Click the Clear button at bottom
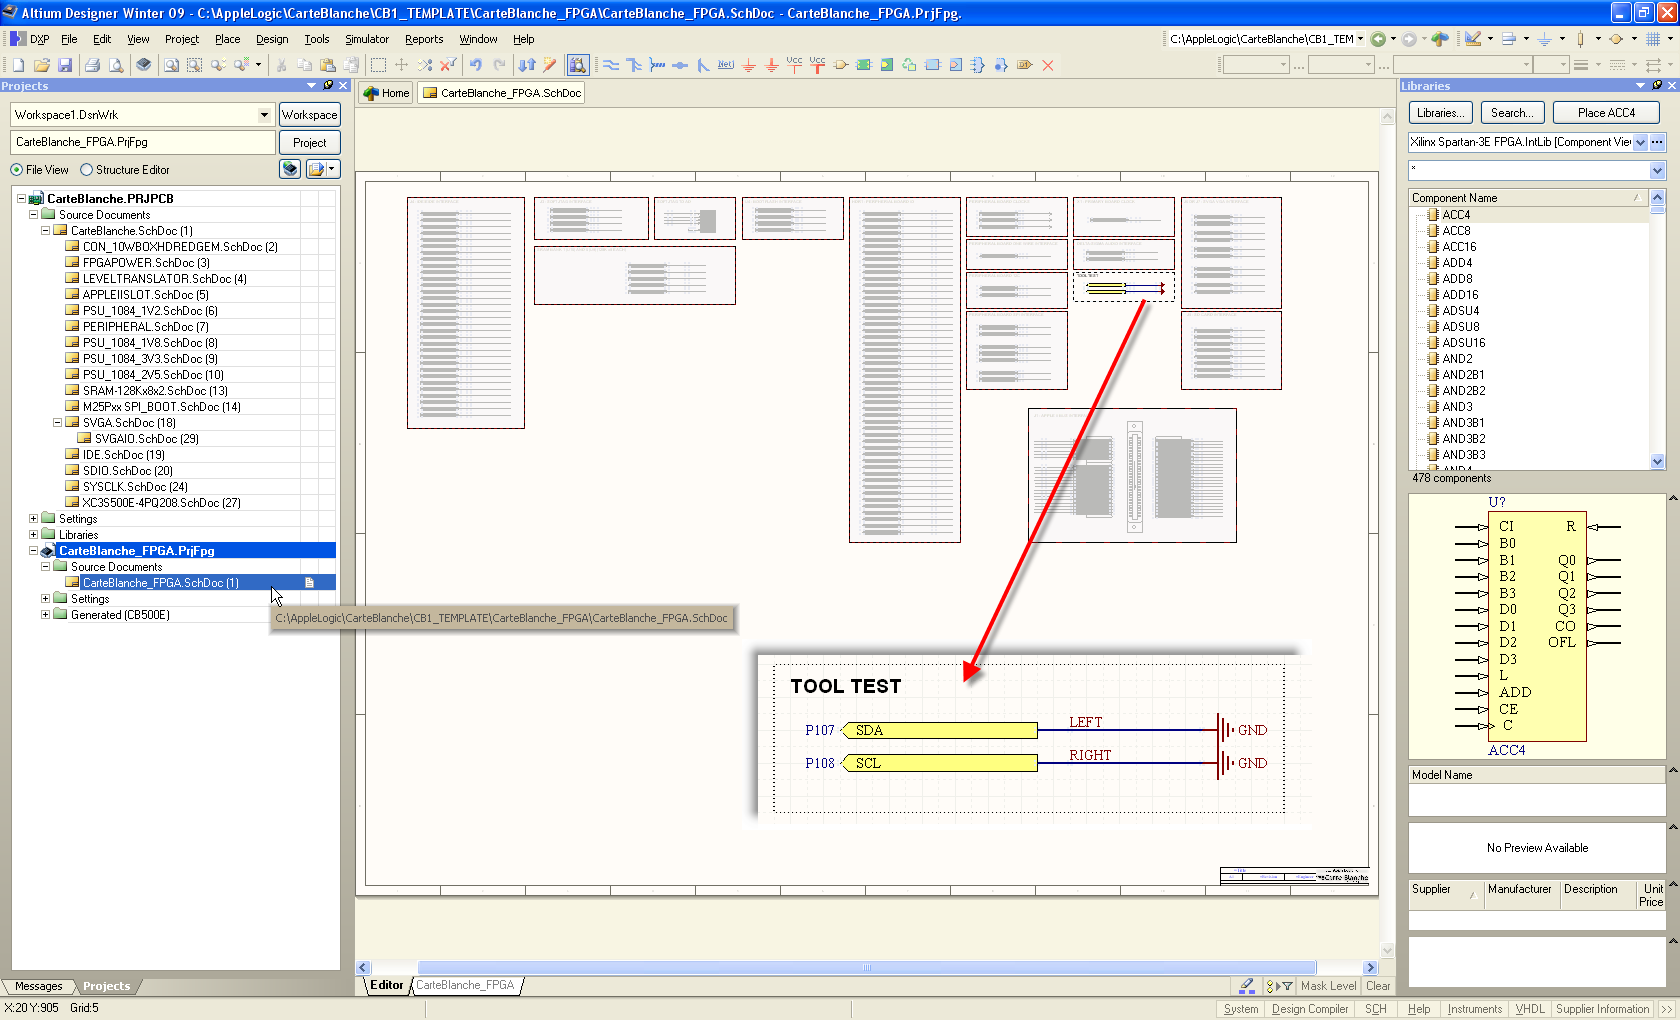 click(1378, 986)
